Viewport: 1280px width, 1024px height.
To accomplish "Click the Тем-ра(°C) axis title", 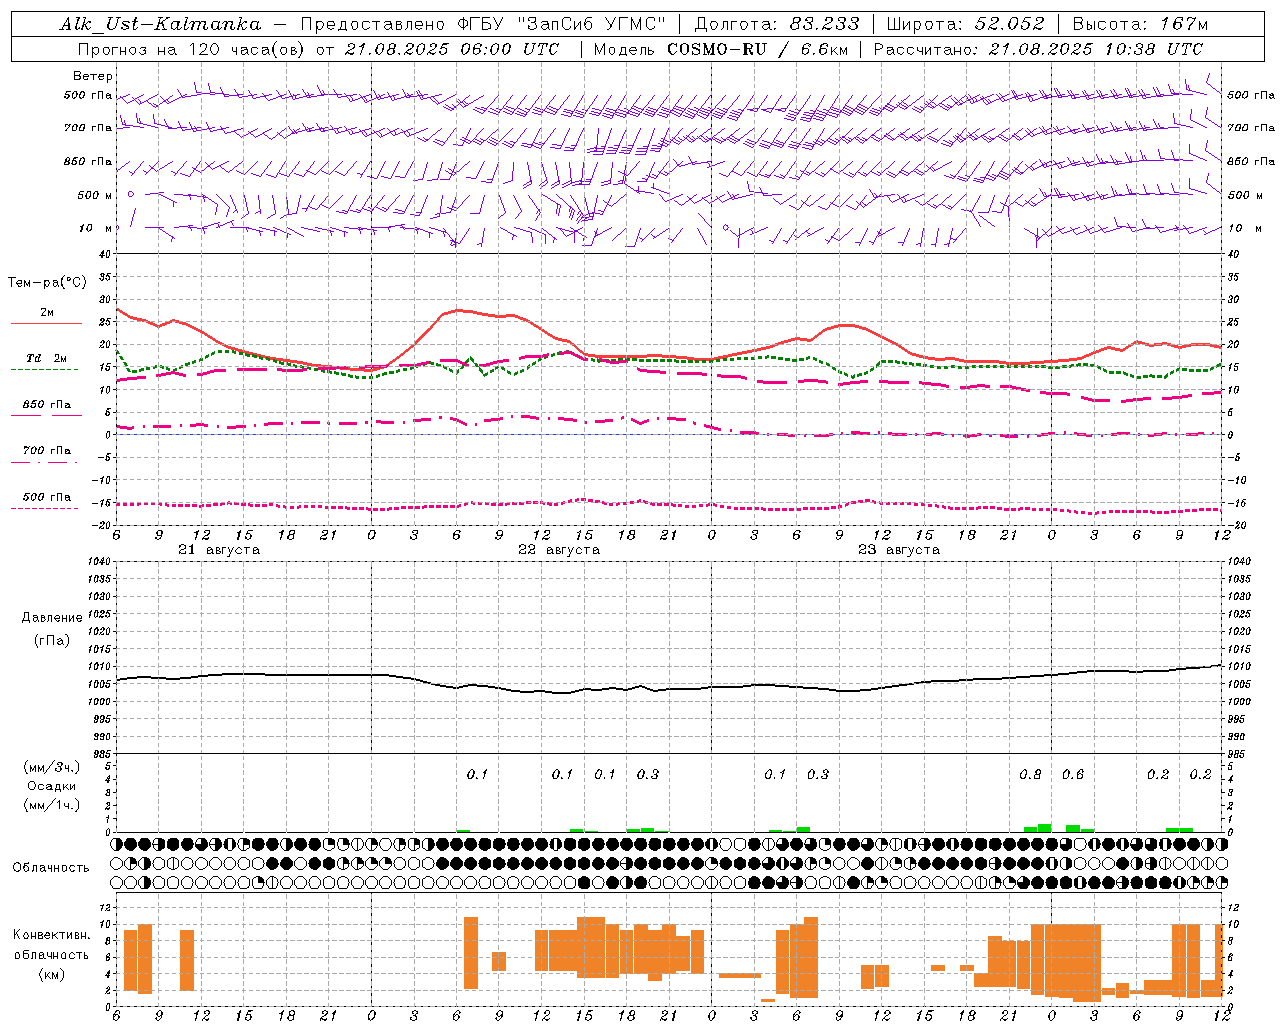I will 47,283.
